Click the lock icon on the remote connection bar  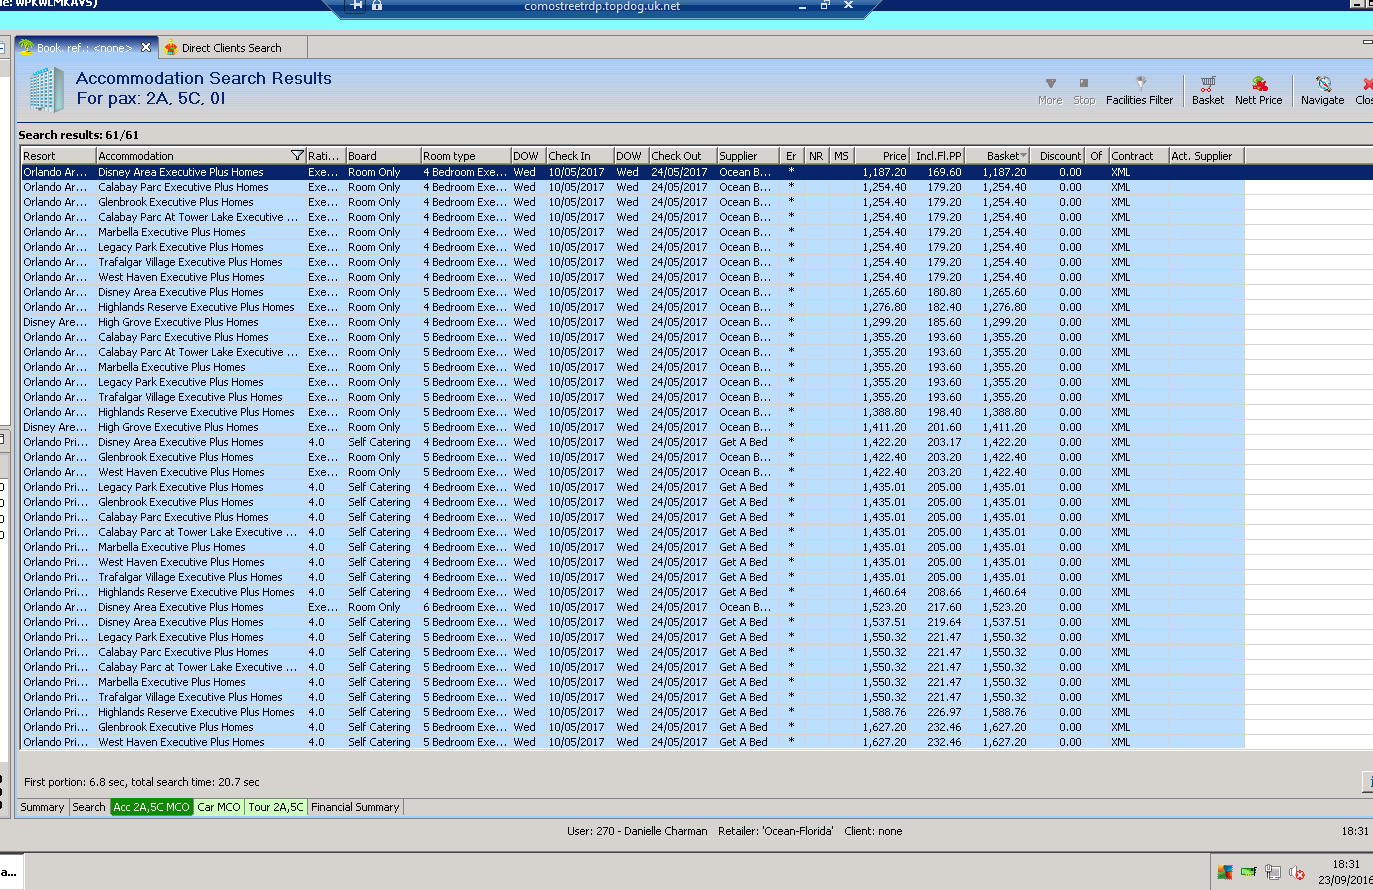(377, 5)
